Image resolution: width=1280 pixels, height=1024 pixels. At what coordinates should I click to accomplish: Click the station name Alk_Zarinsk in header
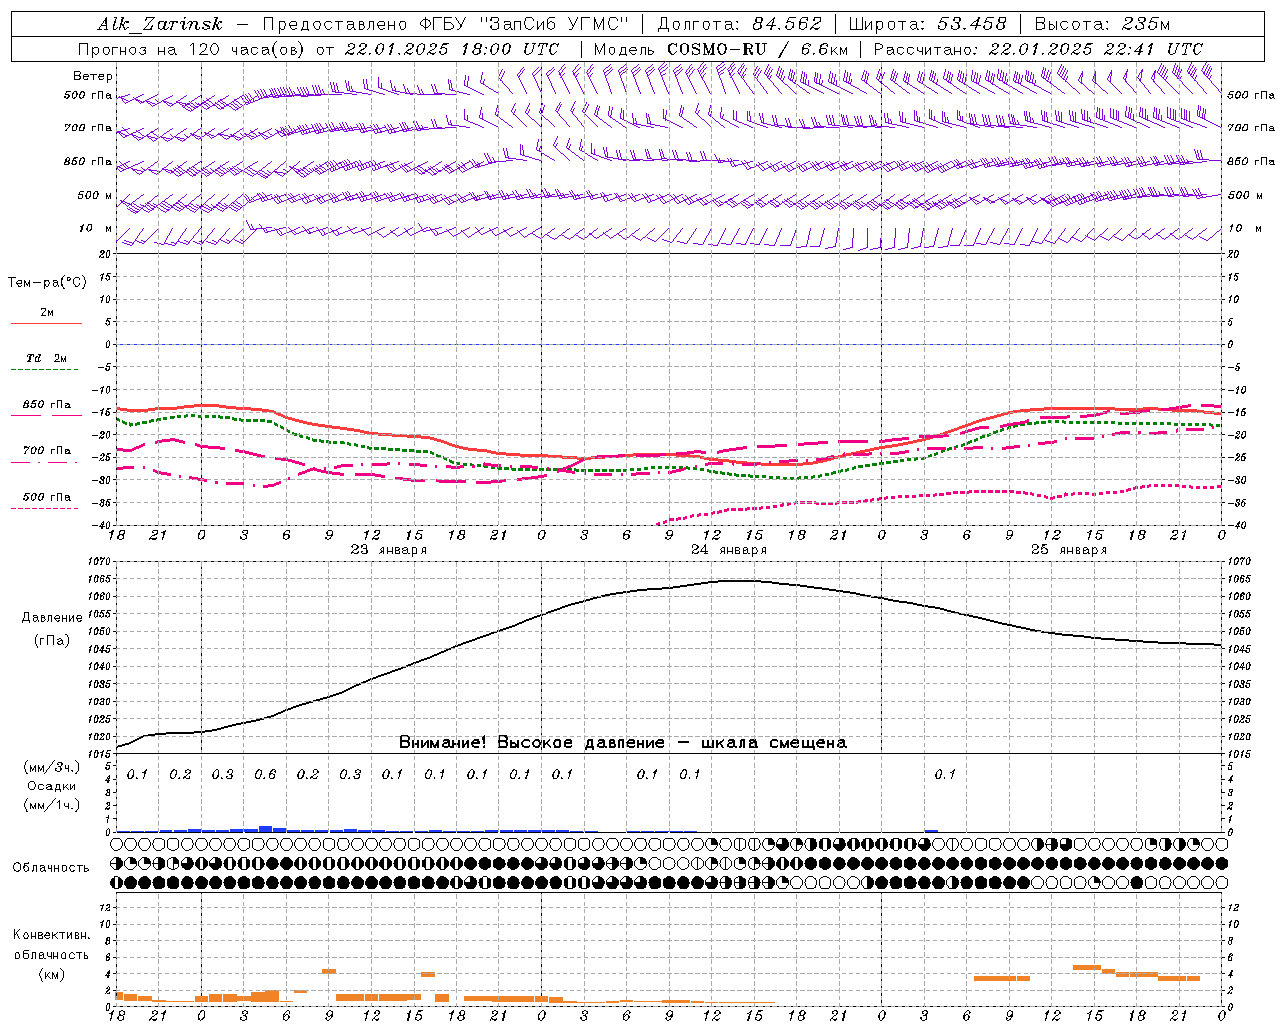(160, 24)
